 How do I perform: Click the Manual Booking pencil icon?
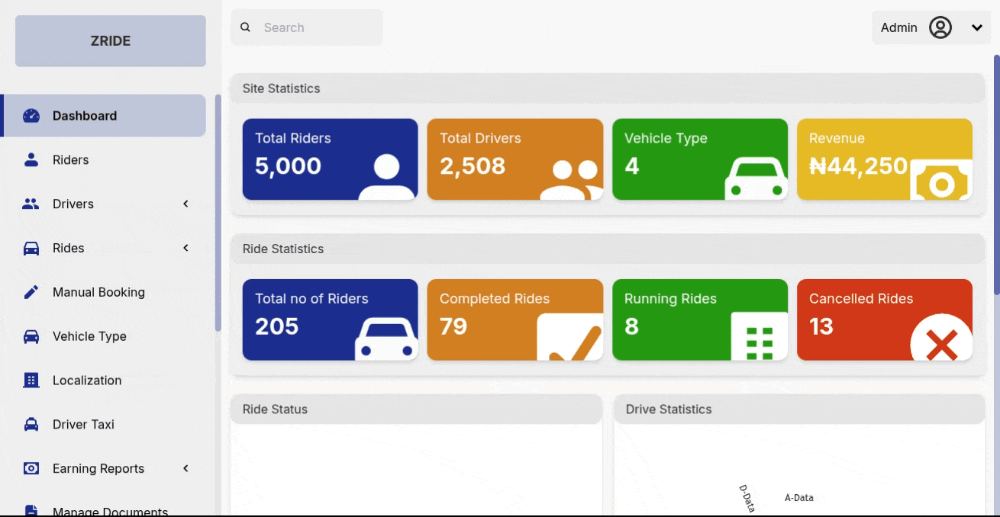(x=31, y=292)
